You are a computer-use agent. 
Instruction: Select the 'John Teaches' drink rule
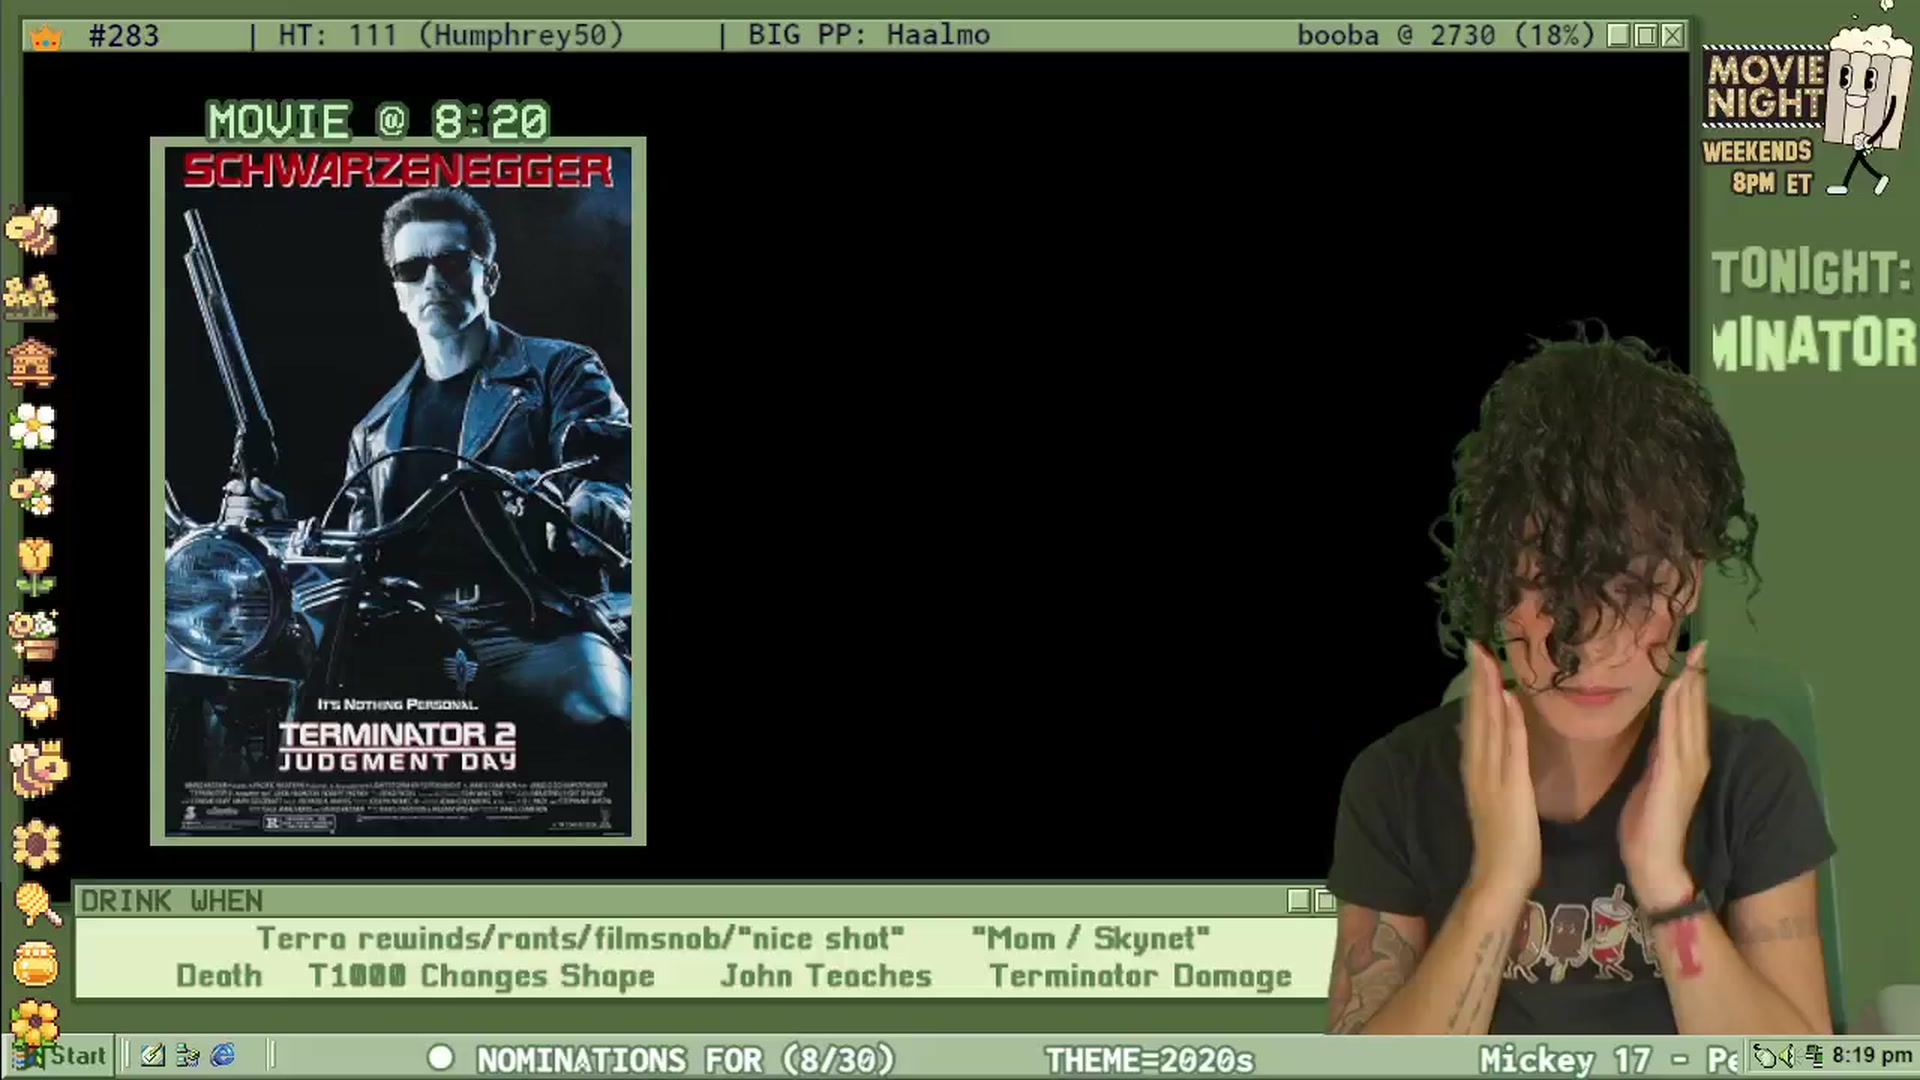[826, 976]
